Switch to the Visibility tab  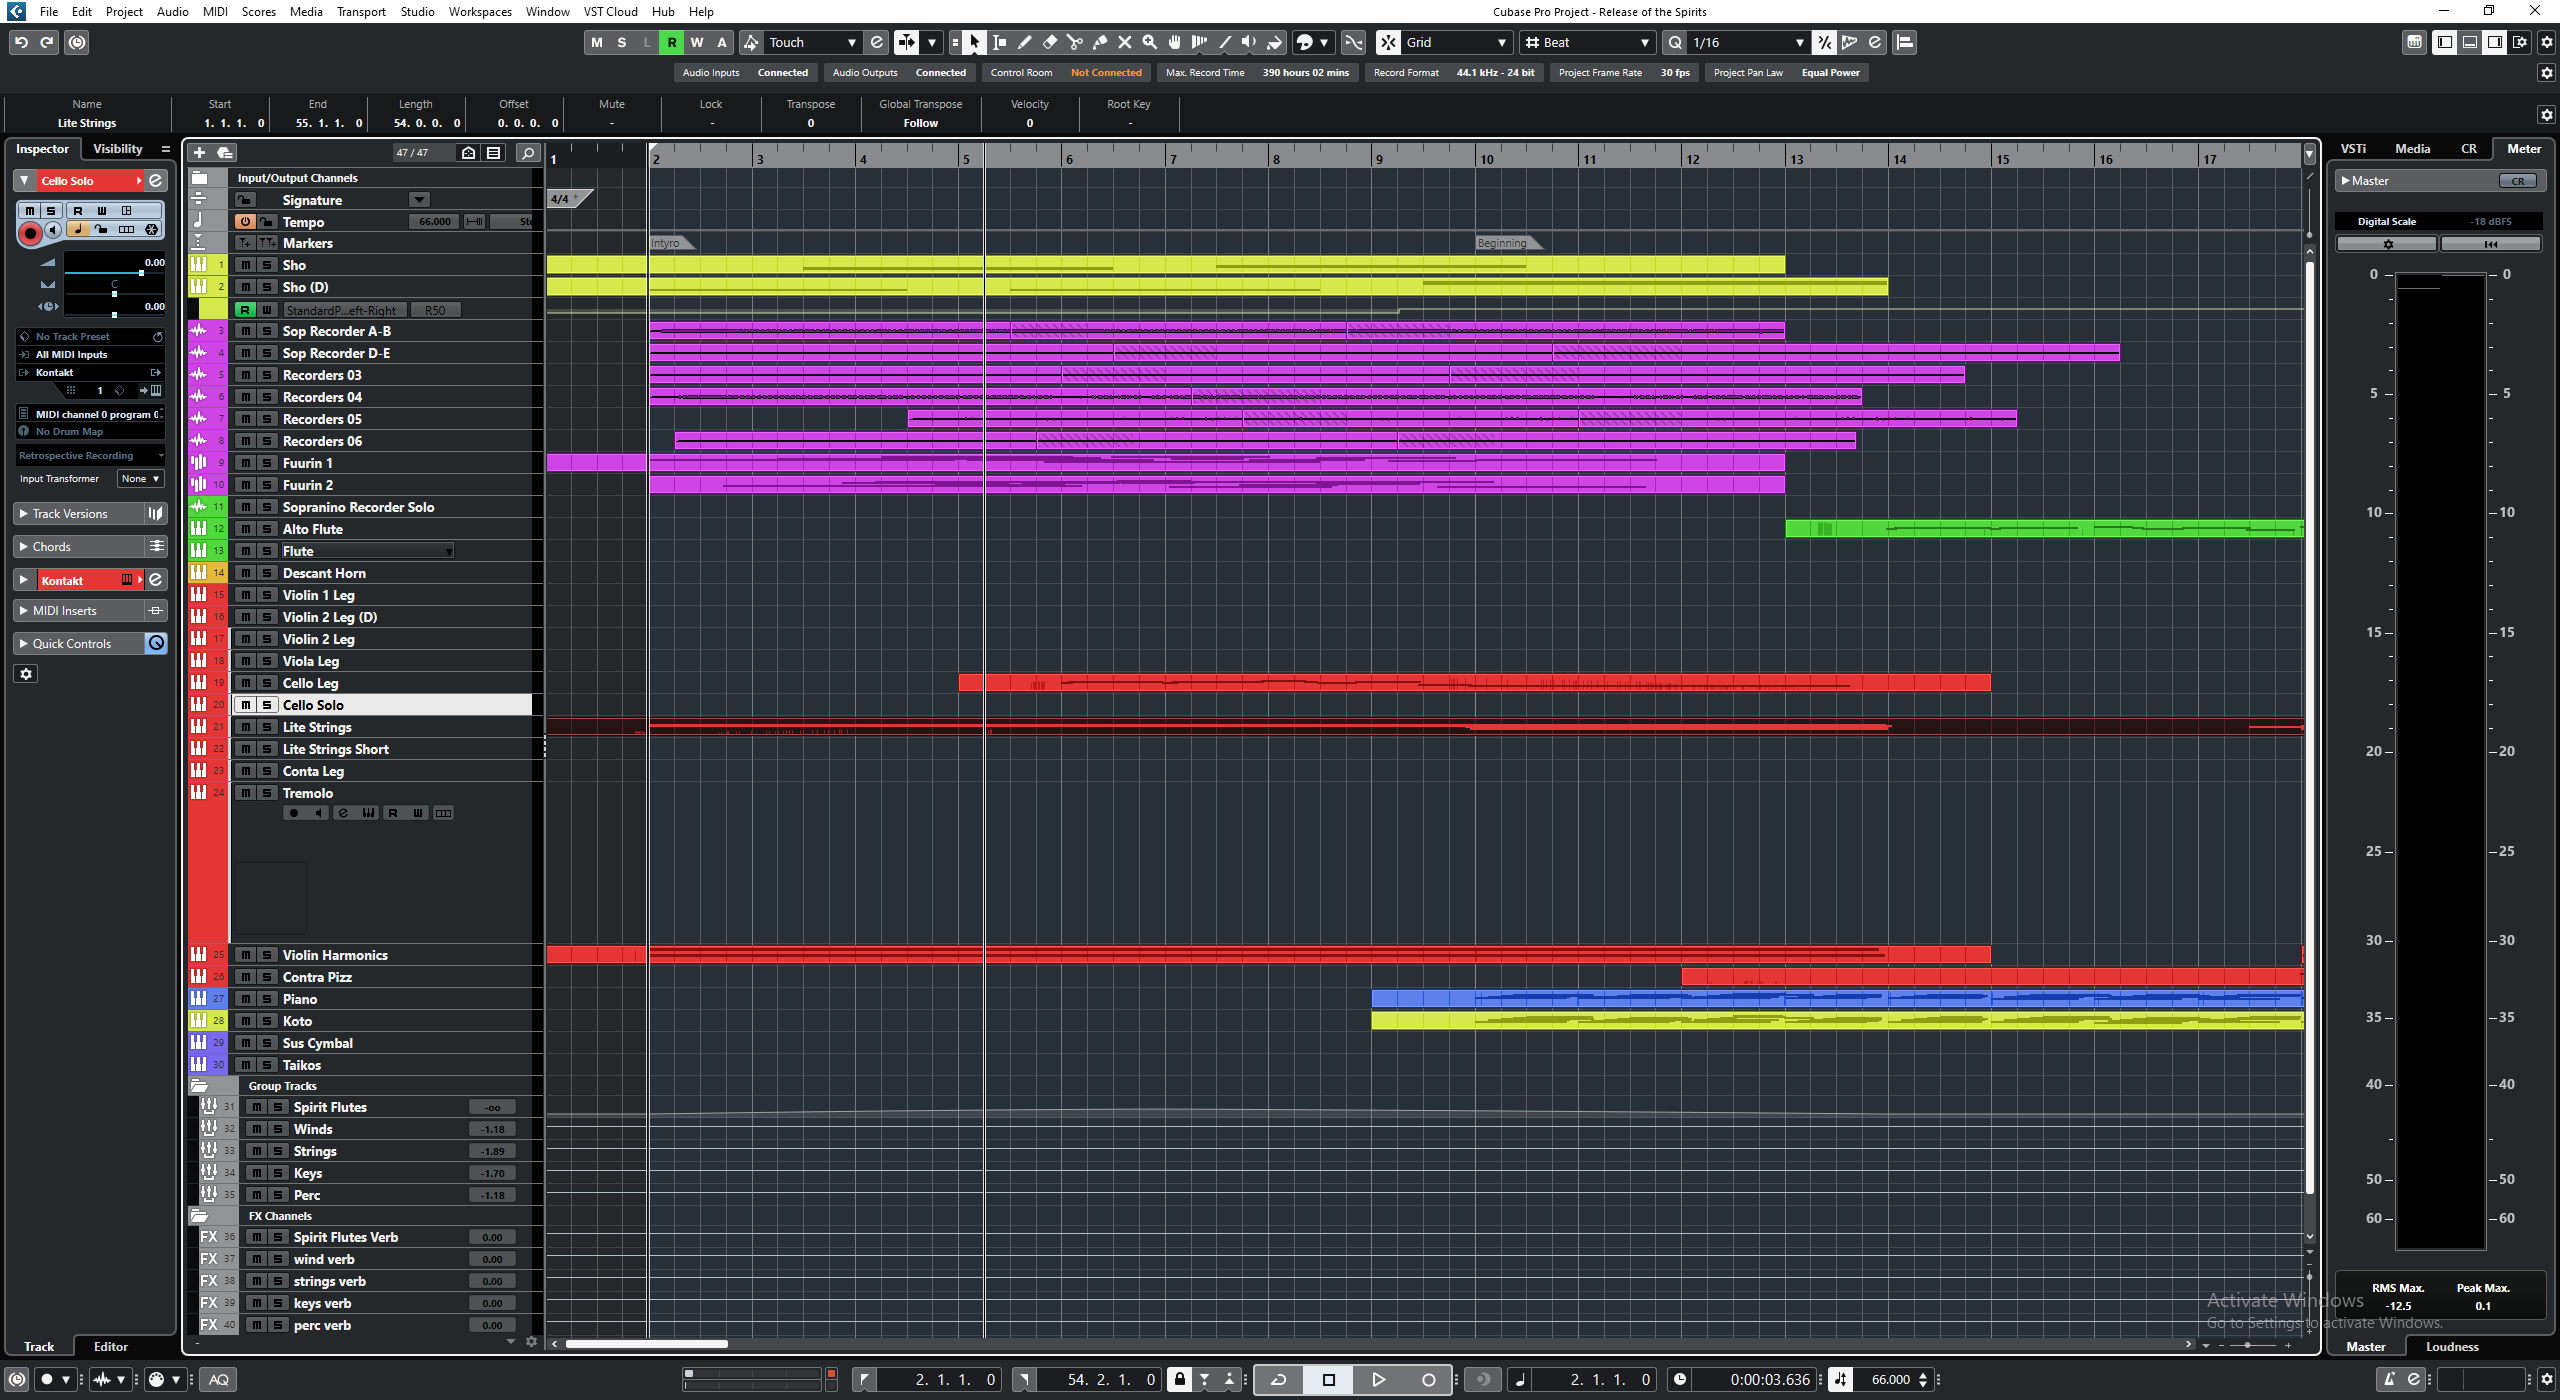pyautogui.click(x=117, y=149)
